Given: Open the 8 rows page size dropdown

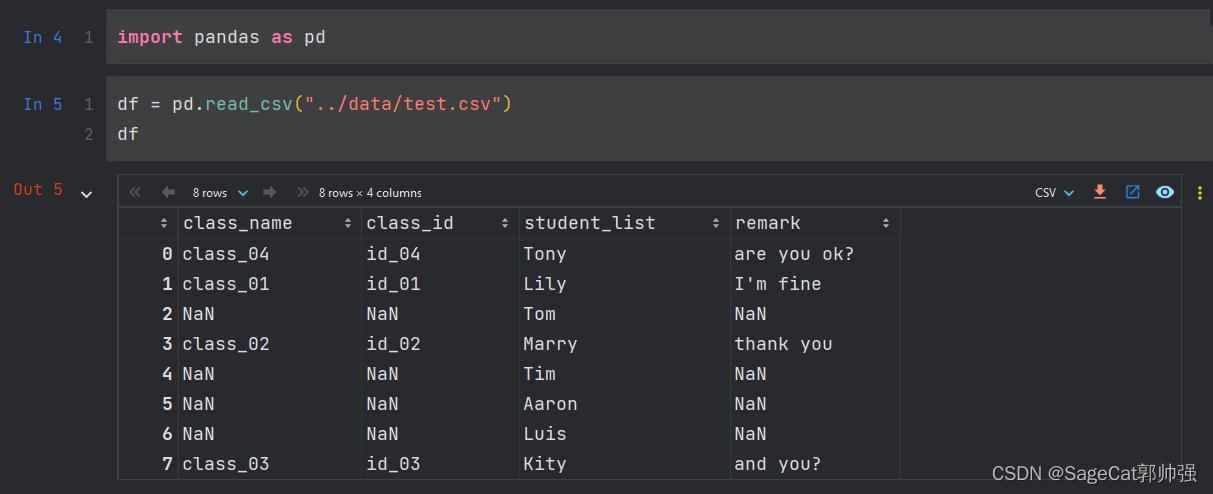Looking at the screenshot, I should pyautogui.click(x=220, y=193).
